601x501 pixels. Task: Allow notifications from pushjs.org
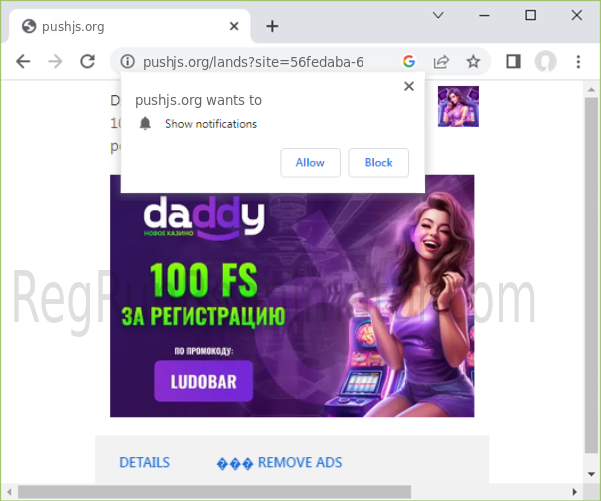click(x=310, y=163)
